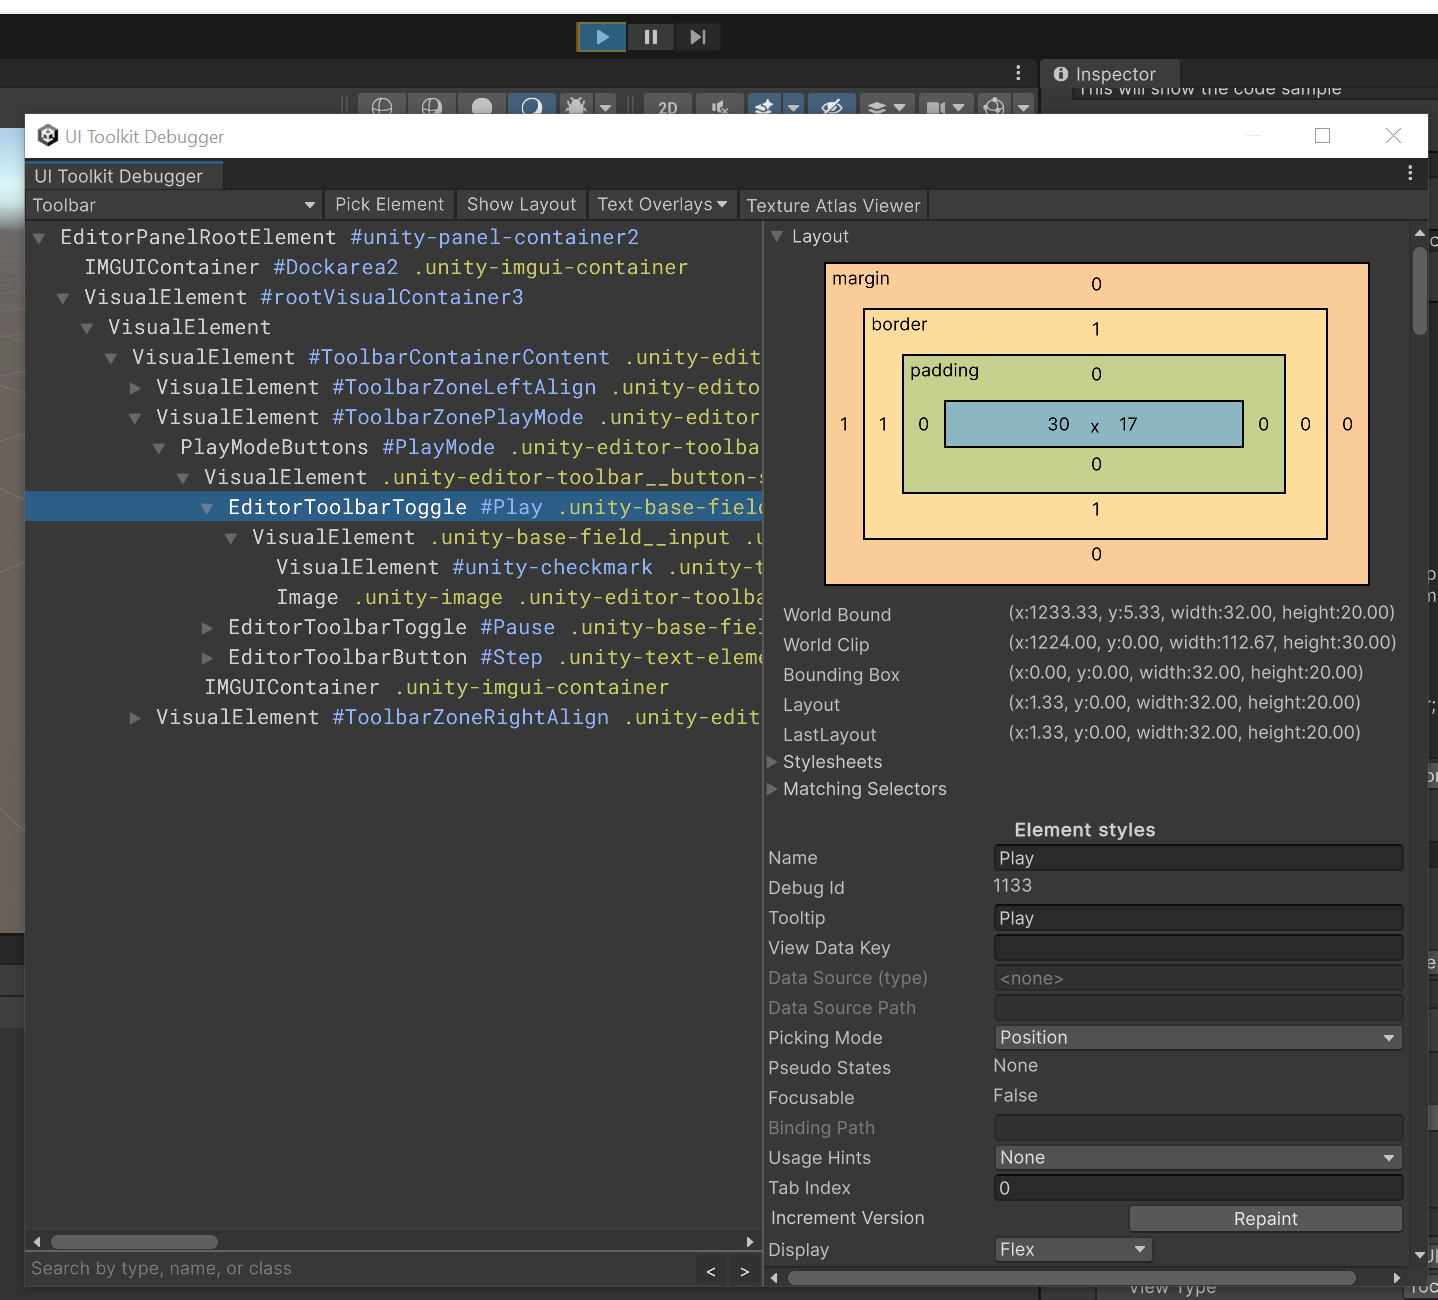Click the Repaint button

(x=1264, y=1218)
